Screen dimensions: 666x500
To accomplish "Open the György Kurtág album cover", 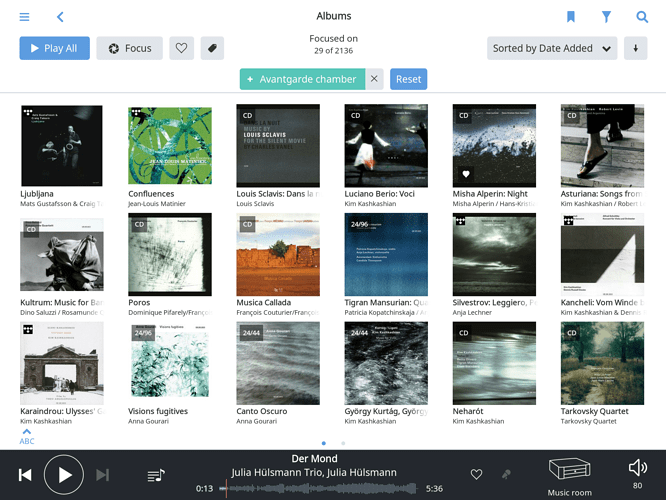I will click(x=386, y=363).
